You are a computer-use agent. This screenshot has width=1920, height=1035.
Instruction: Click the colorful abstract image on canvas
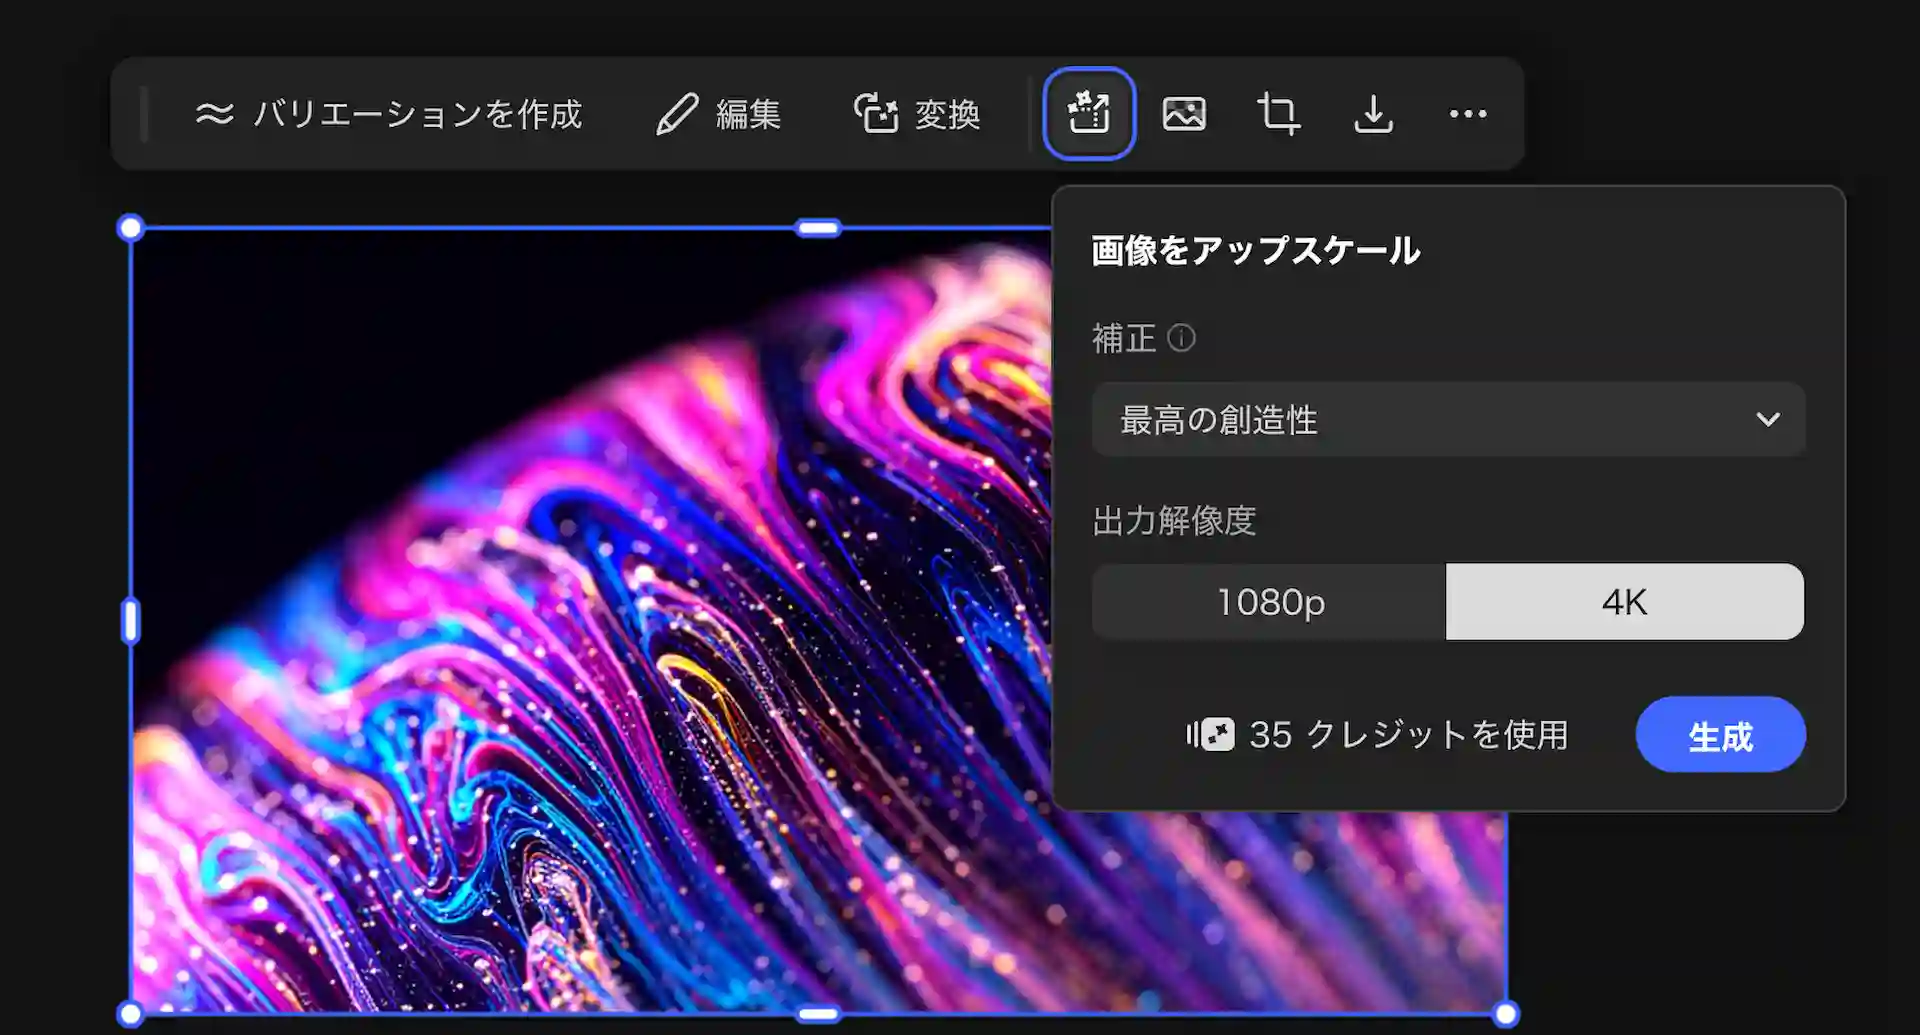click(x=600, y=650)
